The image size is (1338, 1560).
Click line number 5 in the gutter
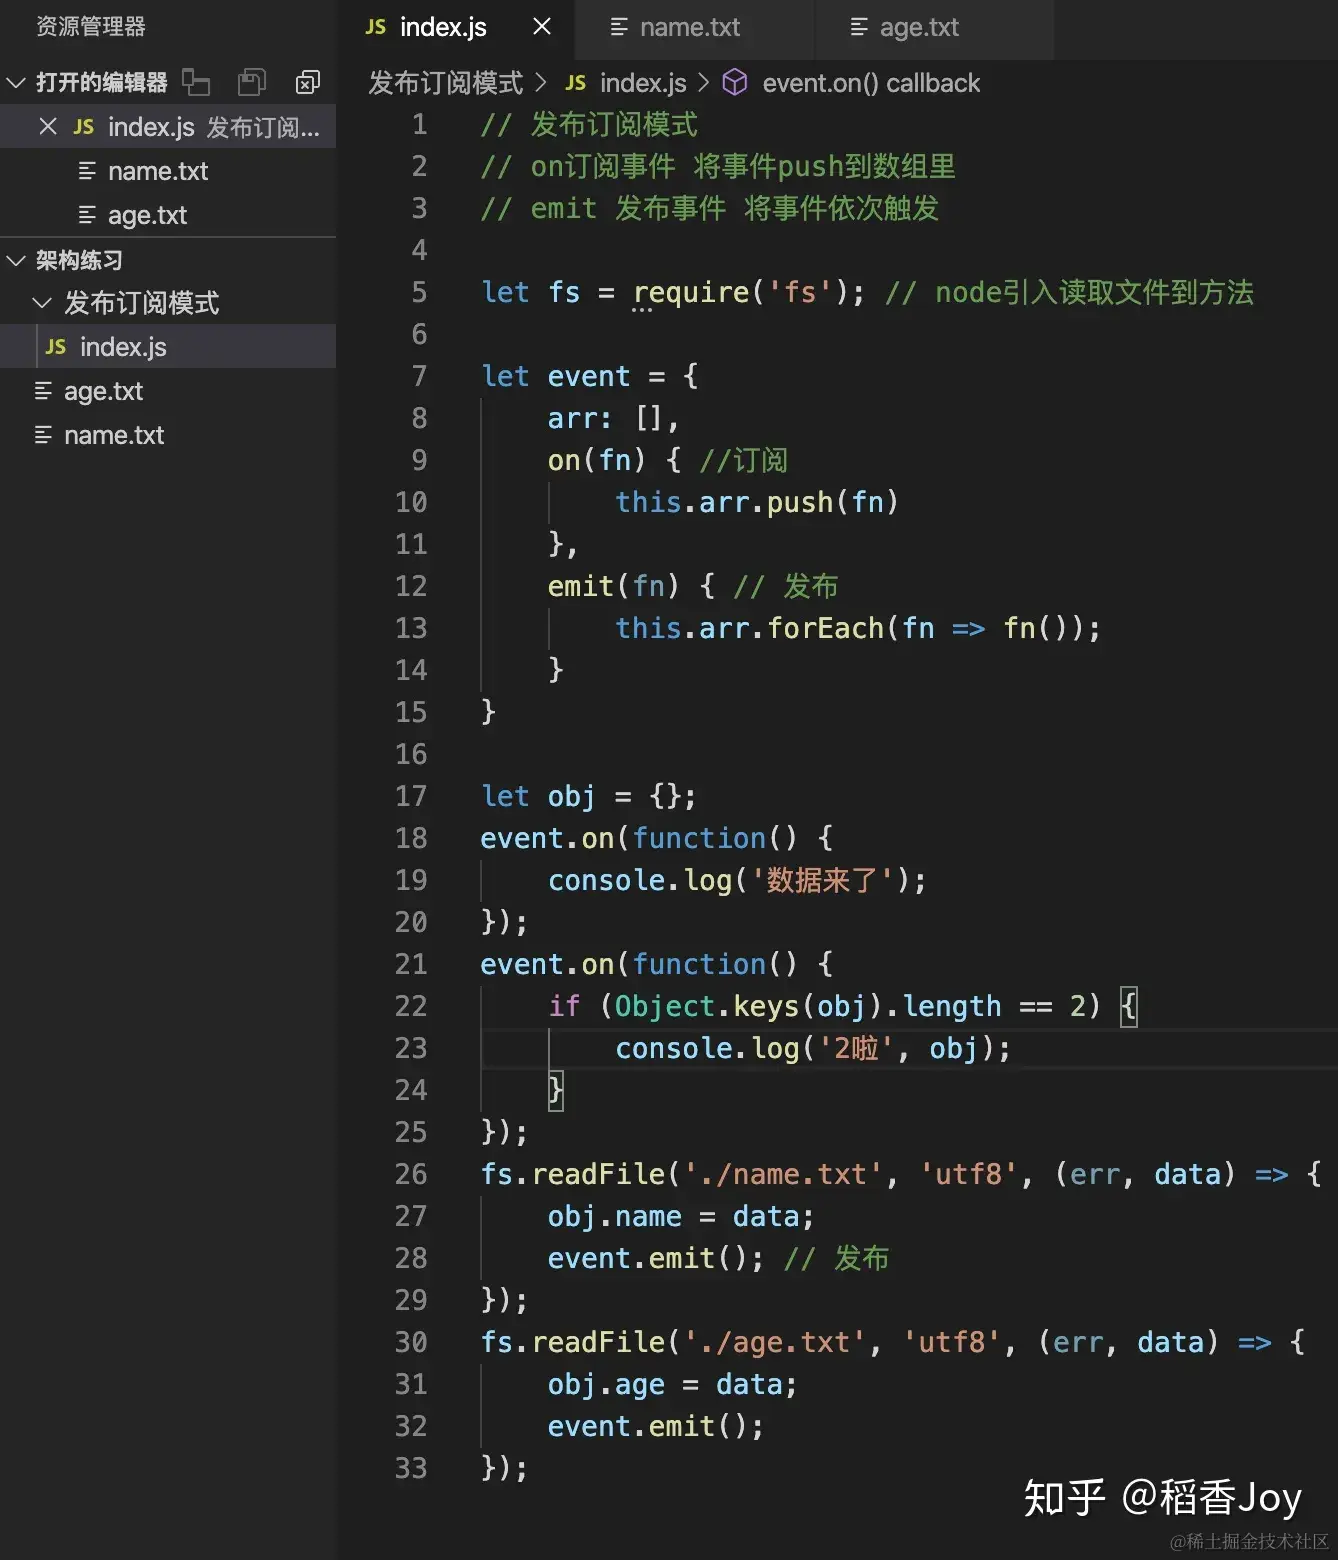pos(419,292)
